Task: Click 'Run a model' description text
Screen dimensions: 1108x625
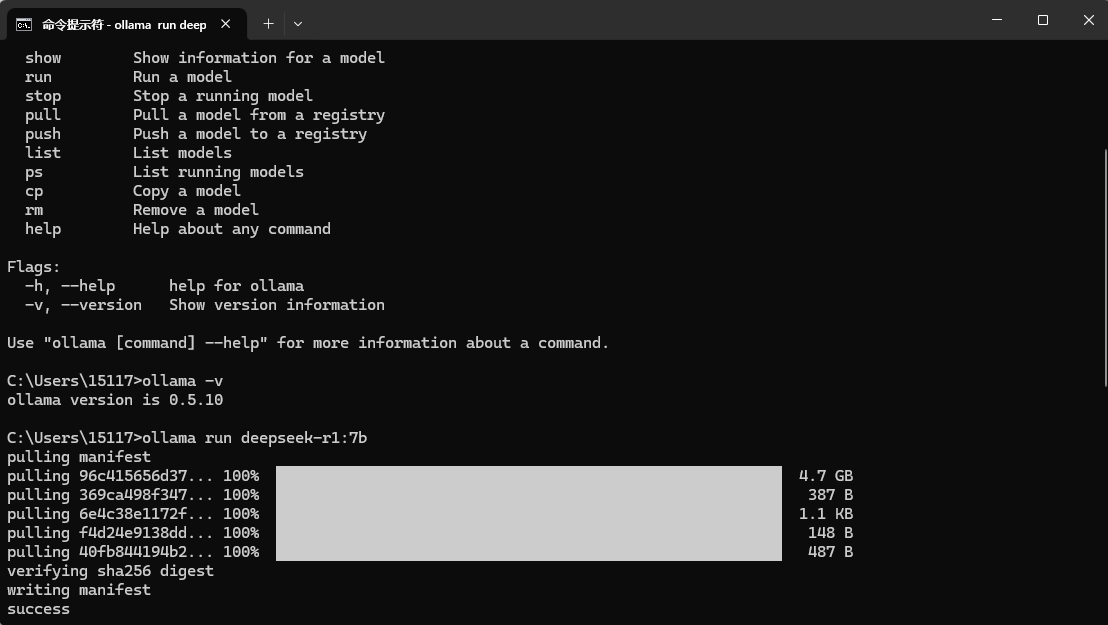Action: pos(182,77)
